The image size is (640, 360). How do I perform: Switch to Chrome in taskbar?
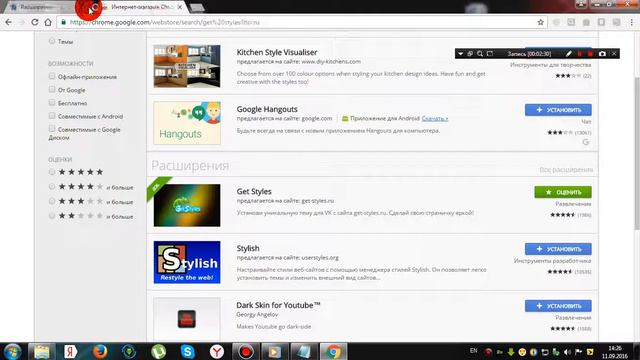pyautogui.click(x=333, y=351)
